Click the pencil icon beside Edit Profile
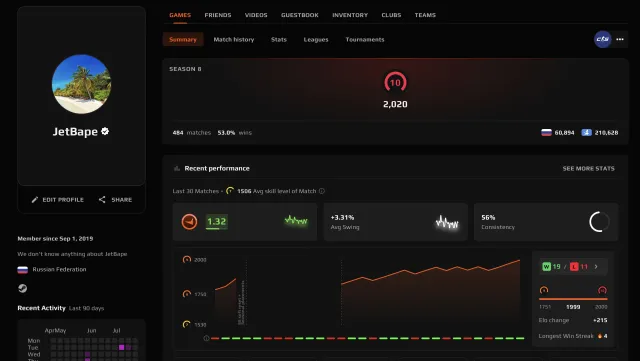Screen dimensions: 640x361 (x=35, y=200)
